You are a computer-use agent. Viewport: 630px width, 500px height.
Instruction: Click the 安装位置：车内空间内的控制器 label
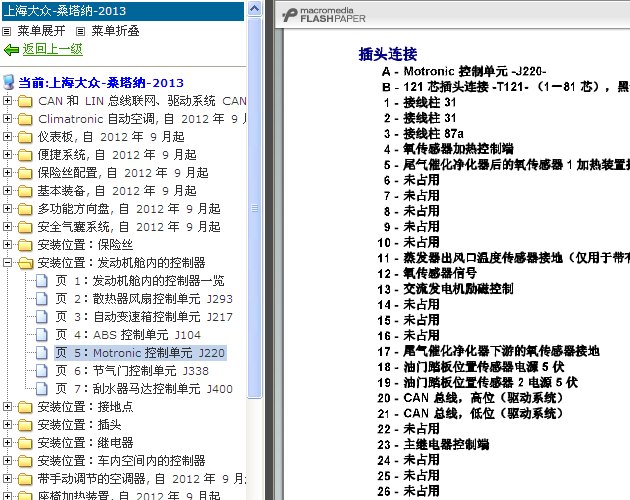coord(121,461)
